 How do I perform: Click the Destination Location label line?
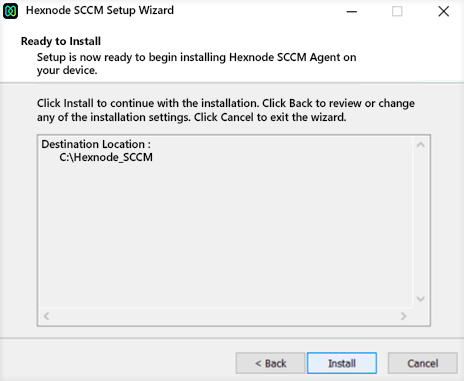tap(96, 144)
